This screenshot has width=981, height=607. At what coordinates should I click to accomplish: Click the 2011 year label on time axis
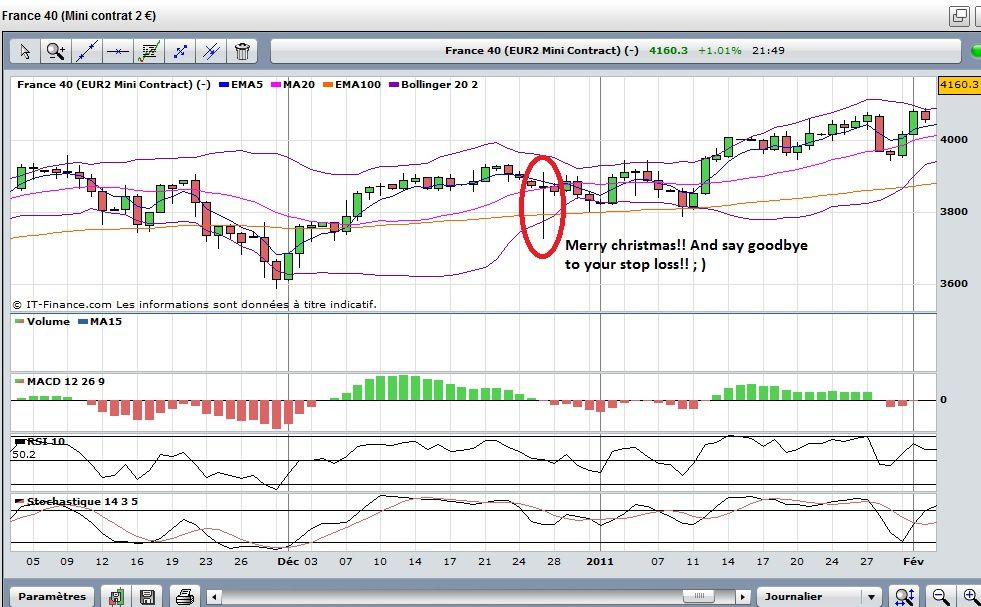[x=600, y=562]
